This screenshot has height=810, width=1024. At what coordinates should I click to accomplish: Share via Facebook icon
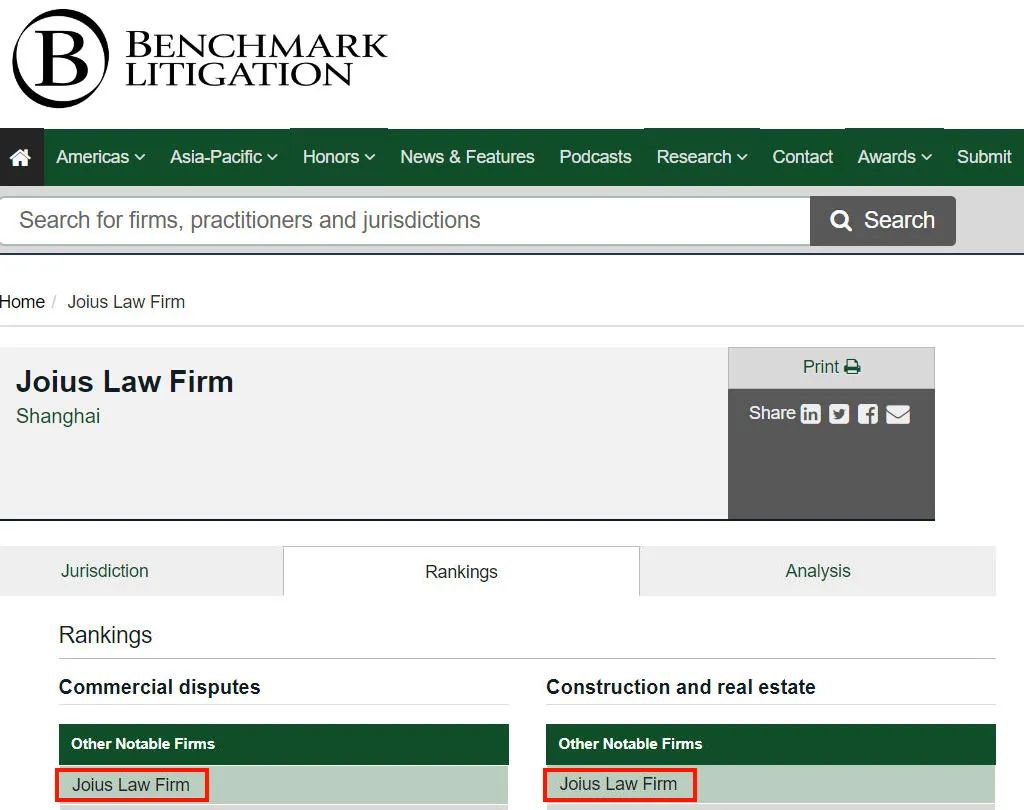868,414
